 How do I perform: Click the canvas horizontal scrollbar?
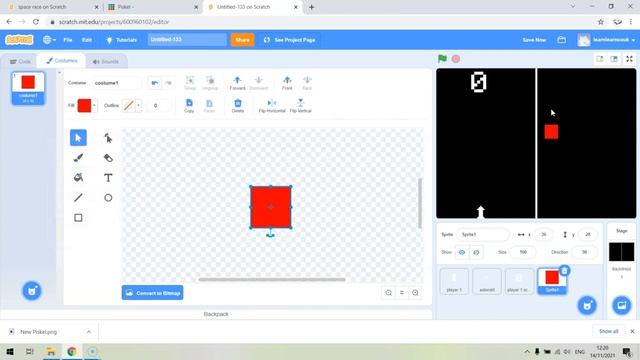[272, 280]
